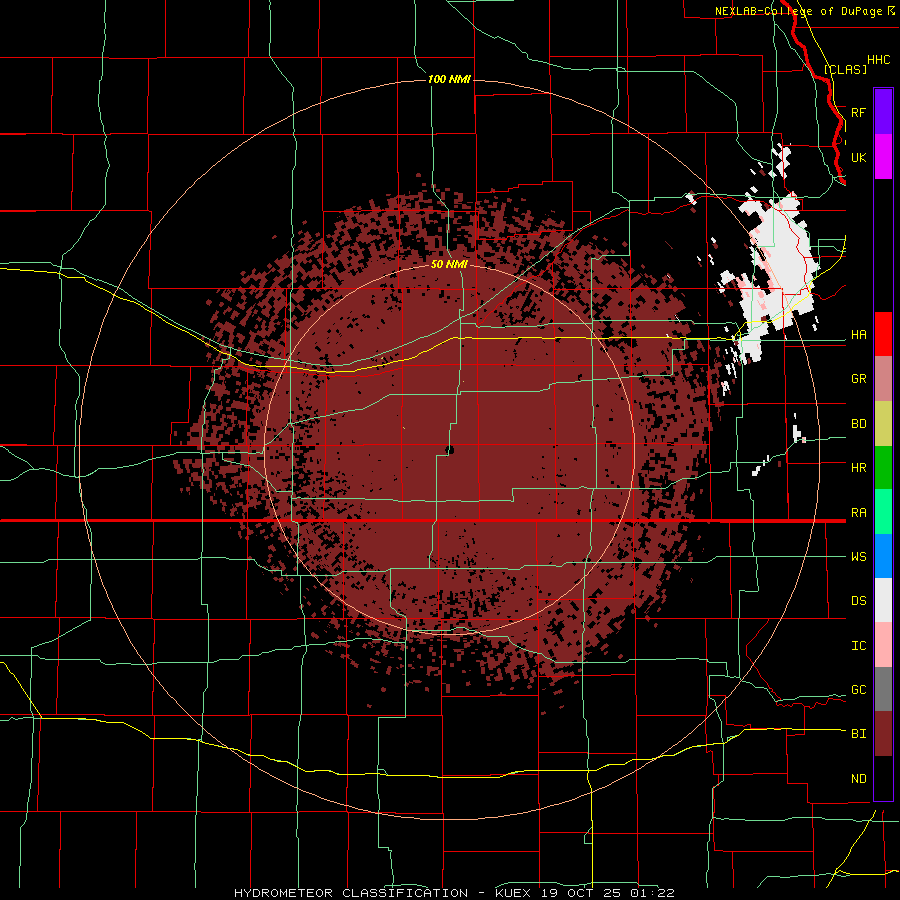The image size is (900, 900).
Task: Click the HHC product code label
Action: (878, 60)
